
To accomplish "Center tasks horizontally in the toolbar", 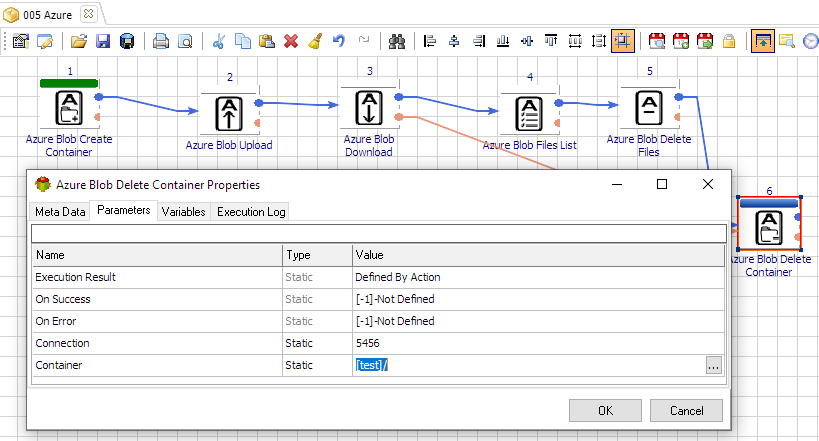I will [x=454, y=41].
